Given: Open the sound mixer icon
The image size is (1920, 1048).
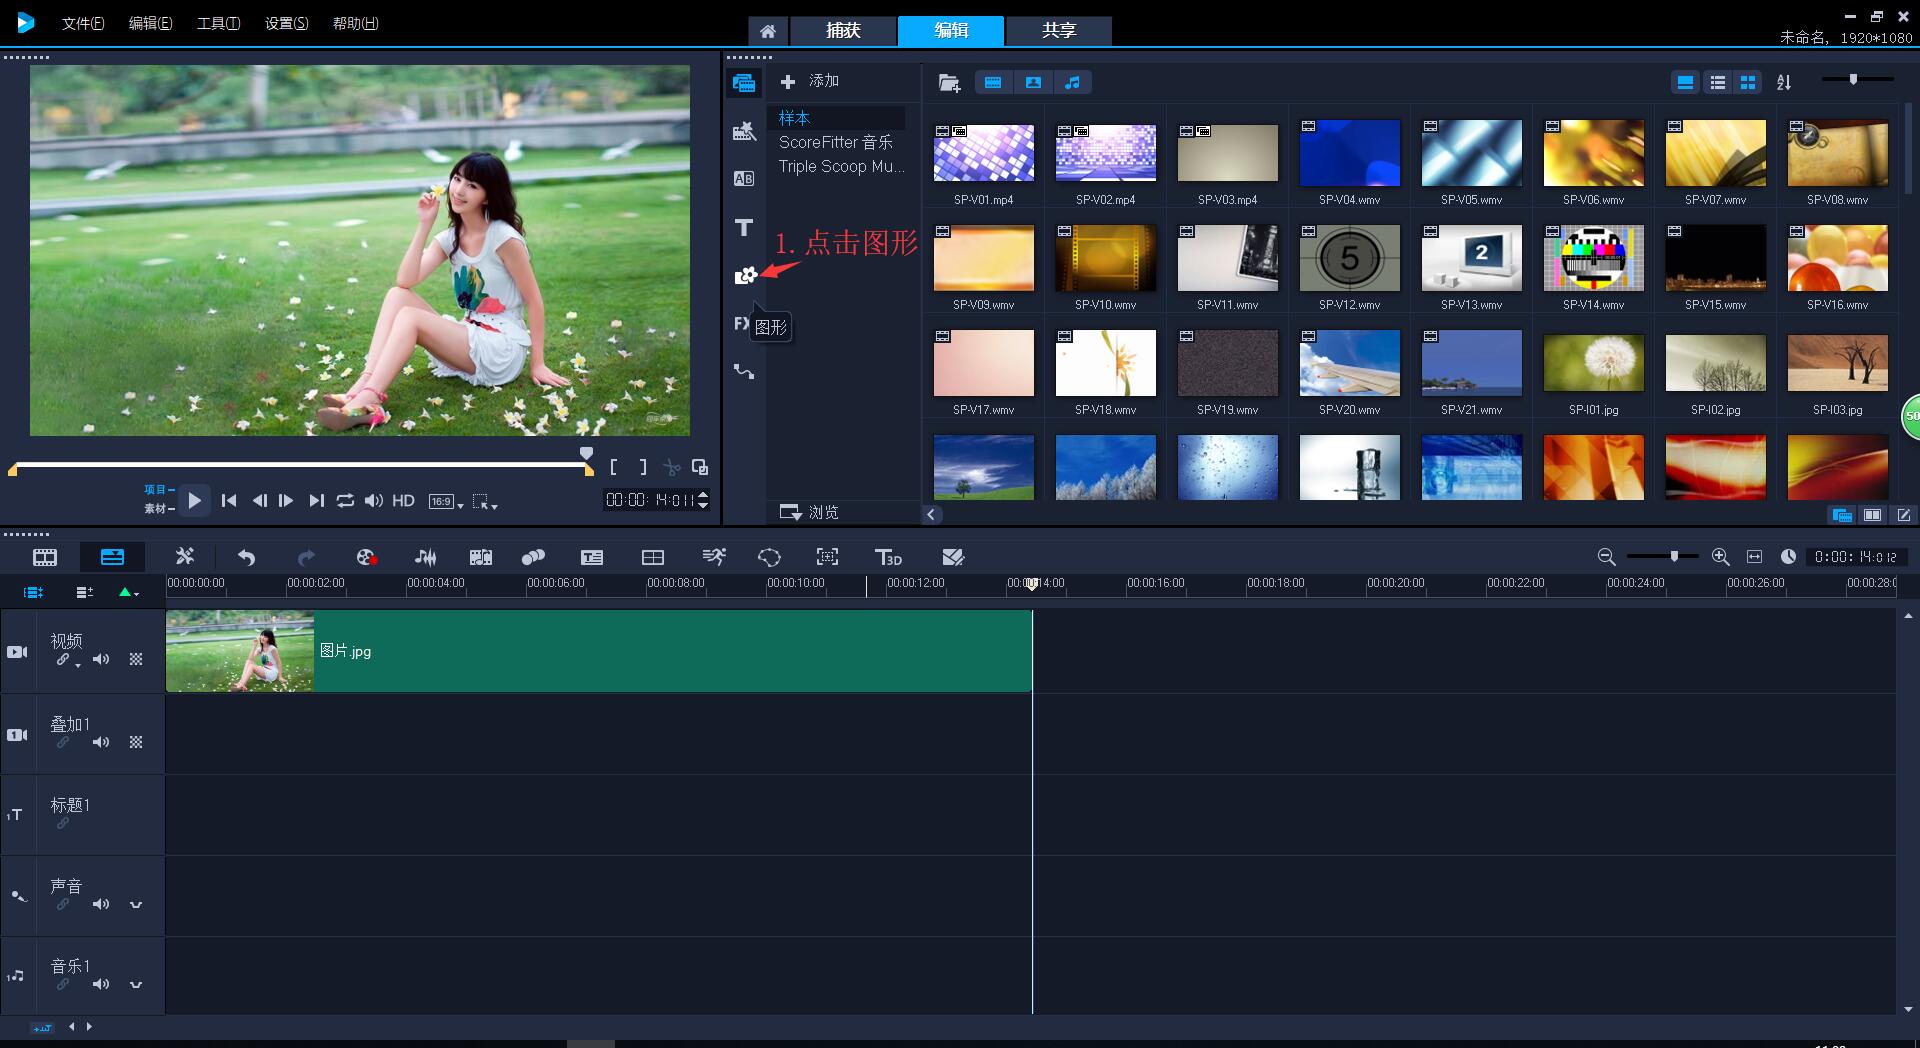Looking at the screenshot, I should coord(425,557).
